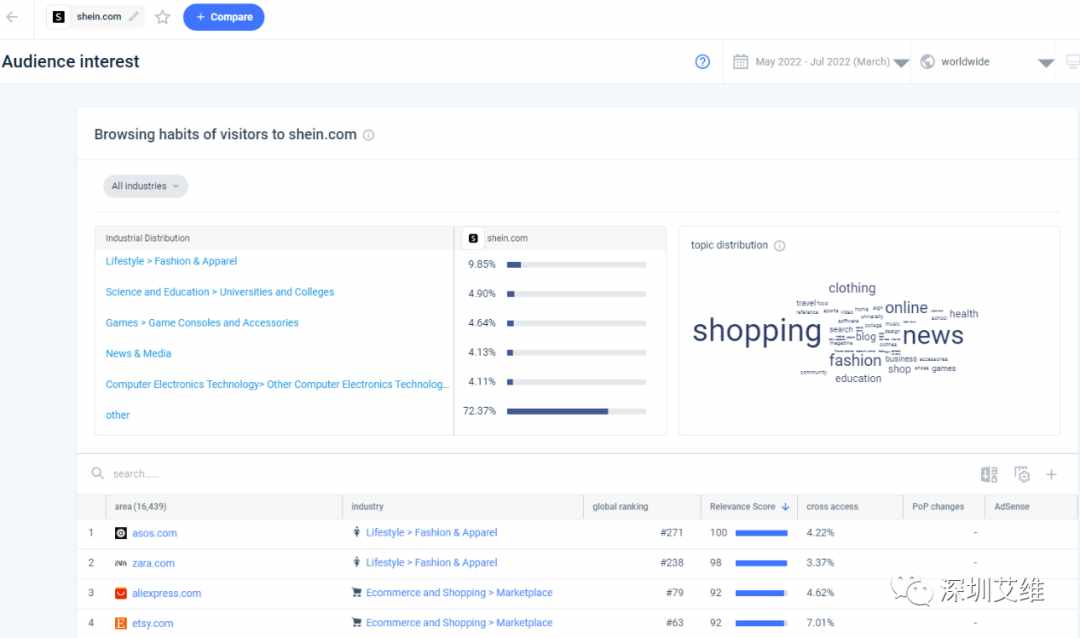Open the asos.com site link
Image resolution: width=1080 pixels, height=638 pixels.
tap(154, 533)
